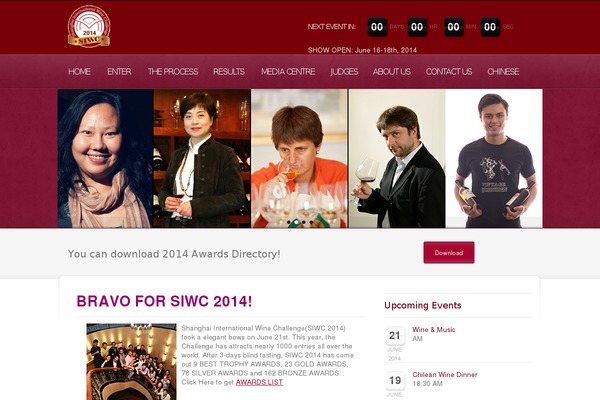Select the June 19 date calendar icon
The height and width of the screenshot is (400, 600).
pos(395,380)
